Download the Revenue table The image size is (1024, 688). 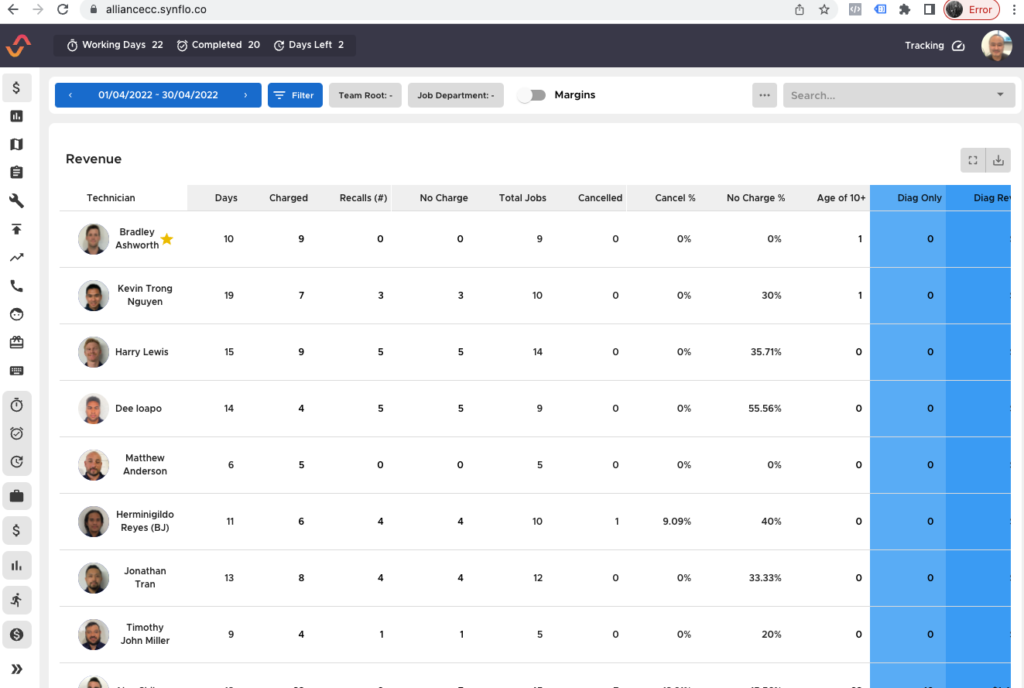click(x=998, y=160)
